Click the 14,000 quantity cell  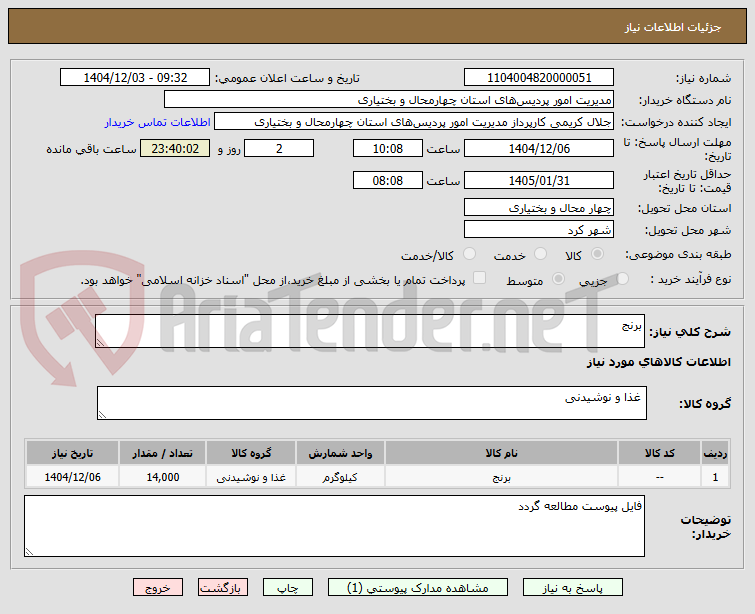pos(163,477)
